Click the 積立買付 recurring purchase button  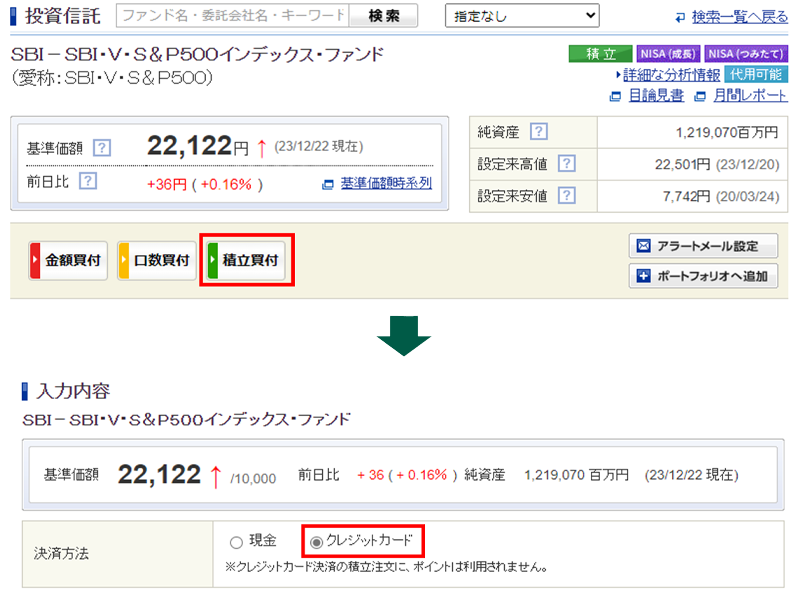click(246, 260)
